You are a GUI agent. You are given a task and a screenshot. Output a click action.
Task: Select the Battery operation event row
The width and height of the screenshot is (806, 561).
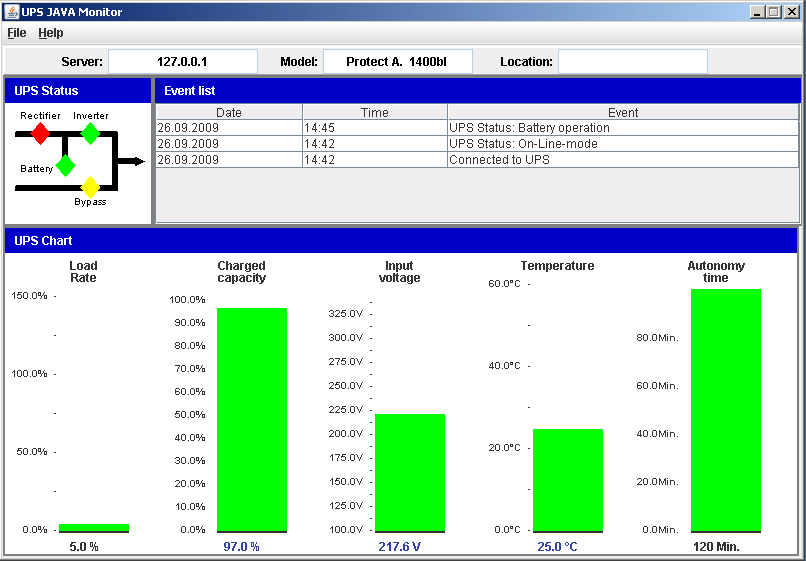[477, 128]
